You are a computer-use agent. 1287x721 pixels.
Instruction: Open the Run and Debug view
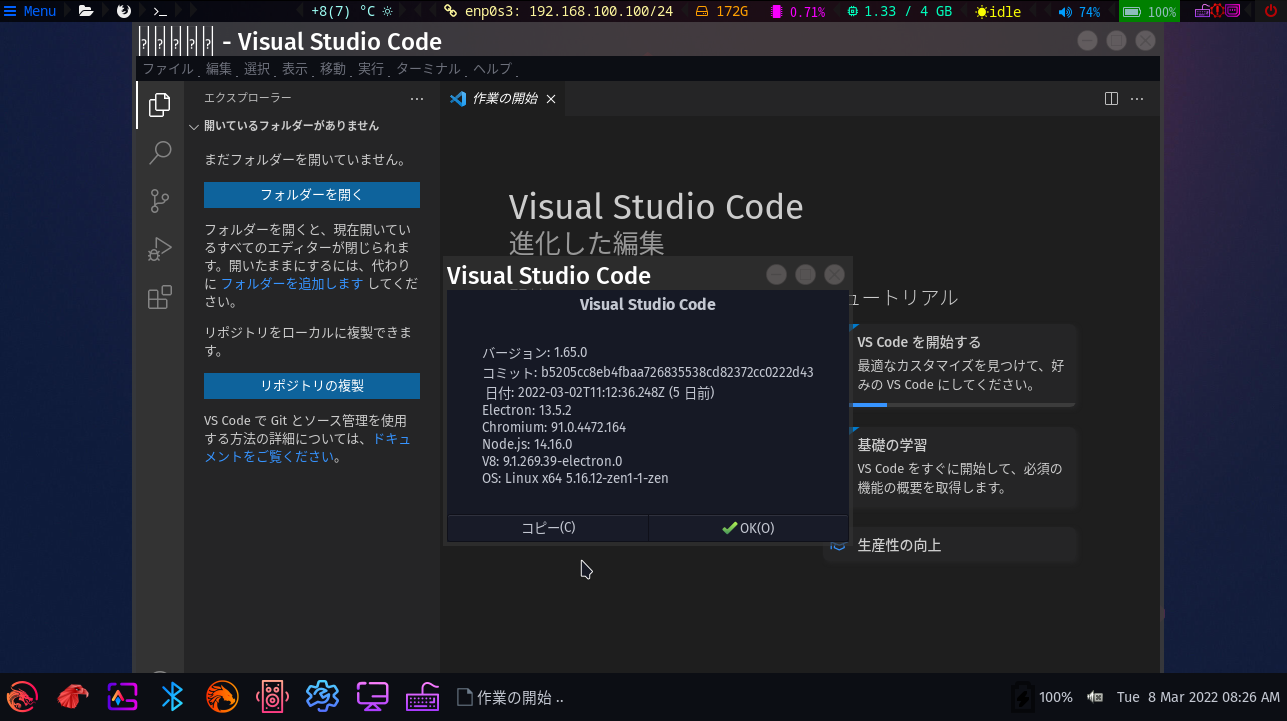pos(160,249)
